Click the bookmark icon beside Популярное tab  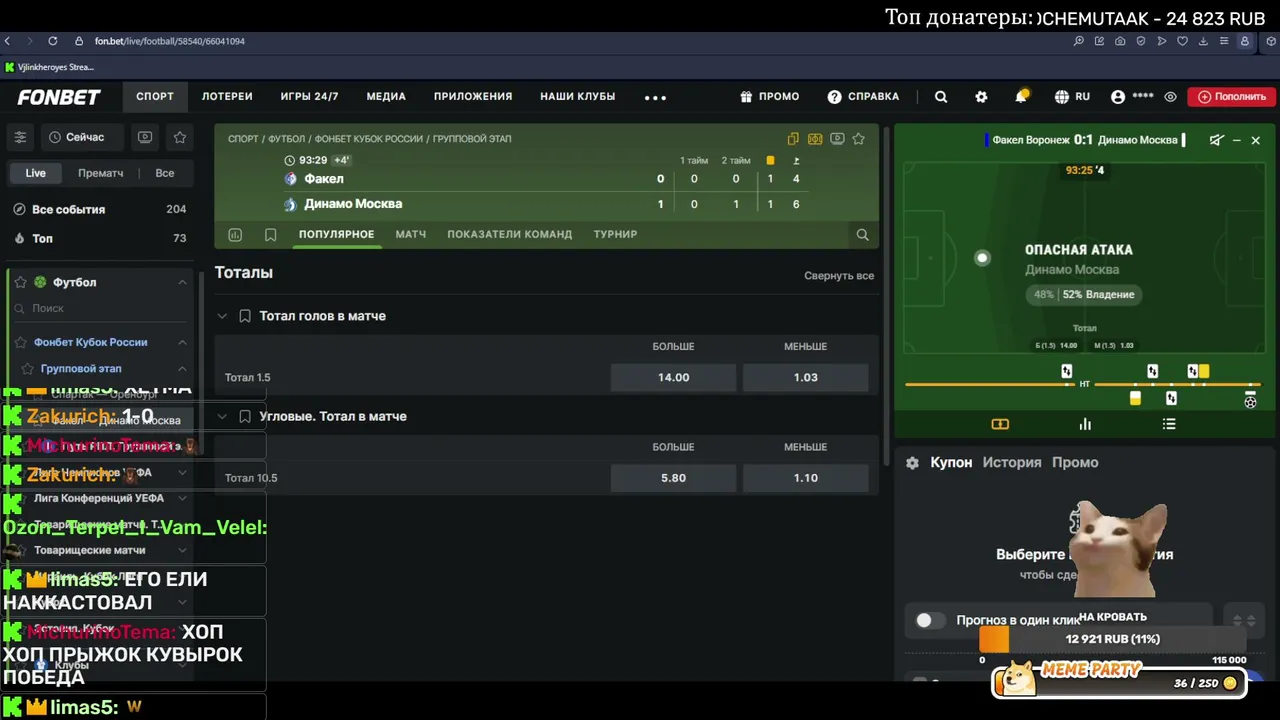pos(270,235)
